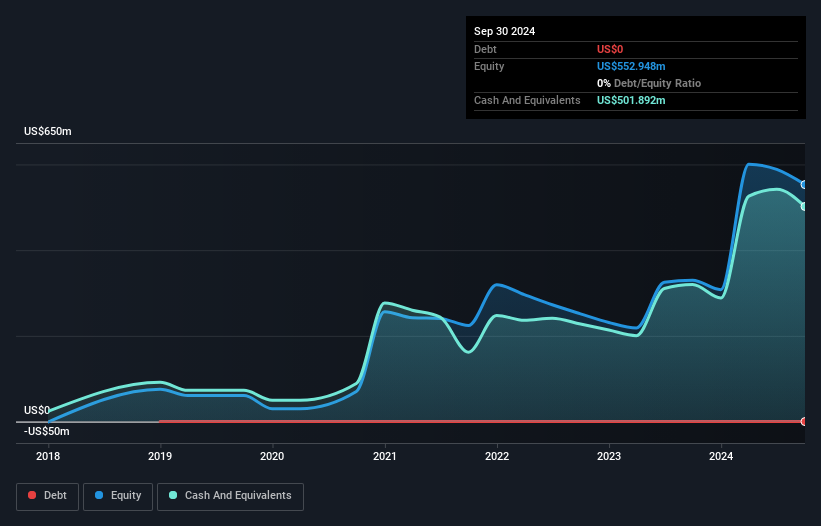
Task: Click the US$501.892m cash value
Action: click(631, 100)
